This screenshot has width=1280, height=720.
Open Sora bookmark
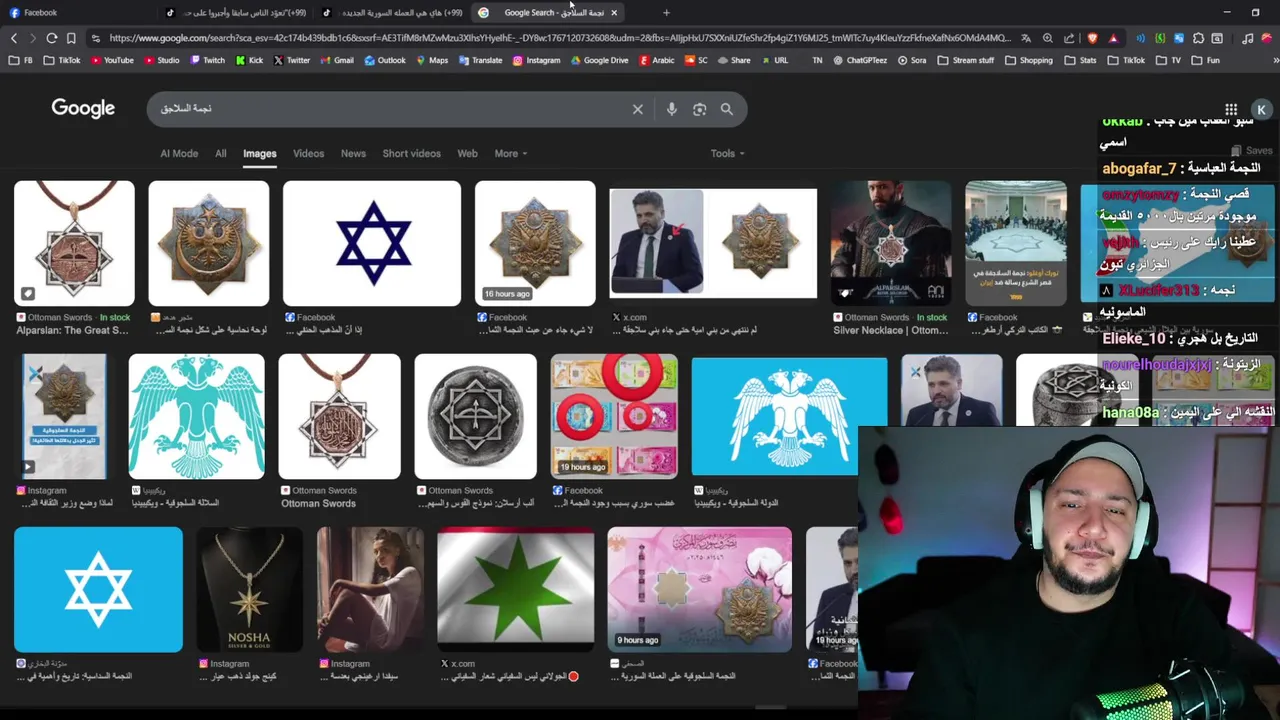click(x=912, y=60)
